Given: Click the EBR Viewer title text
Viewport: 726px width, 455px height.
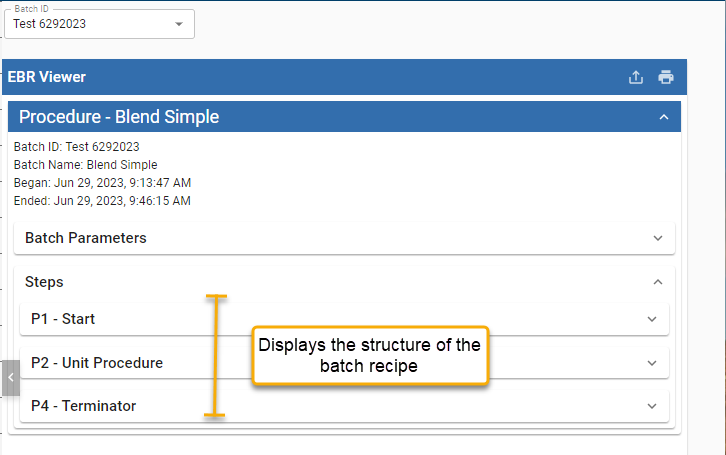Looking at the screenshot, I should click(x=47, y=77).
